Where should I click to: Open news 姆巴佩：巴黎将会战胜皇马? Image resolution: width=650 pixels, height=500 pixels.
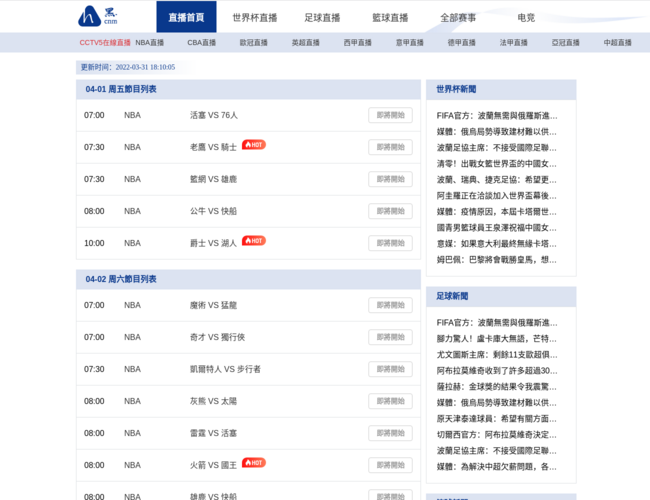click(497, 260)
